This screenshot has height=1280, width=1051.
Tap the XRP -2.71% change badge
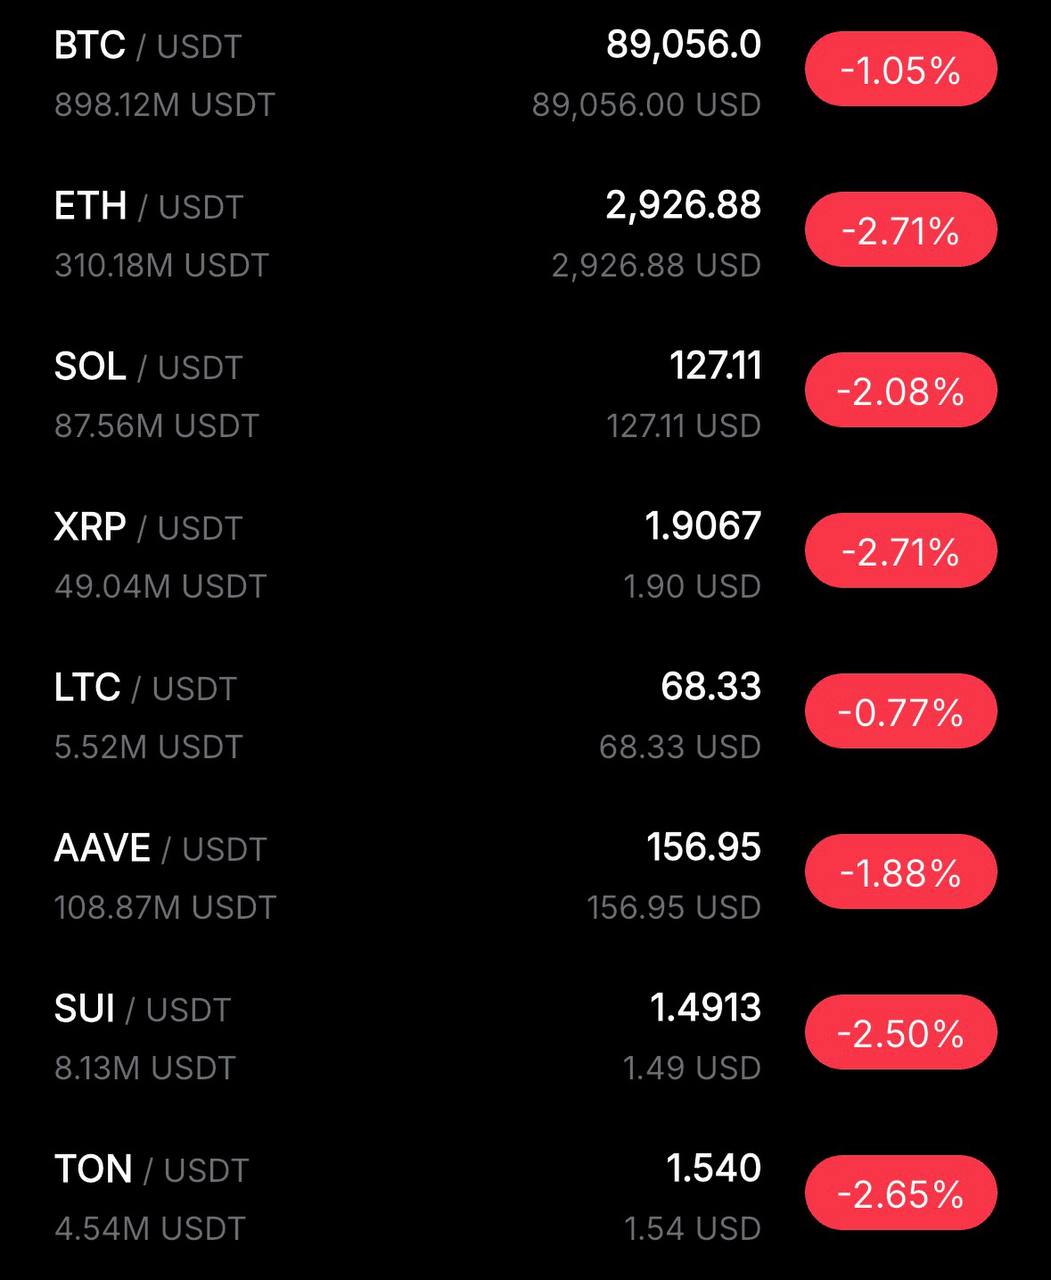[900, 552]
